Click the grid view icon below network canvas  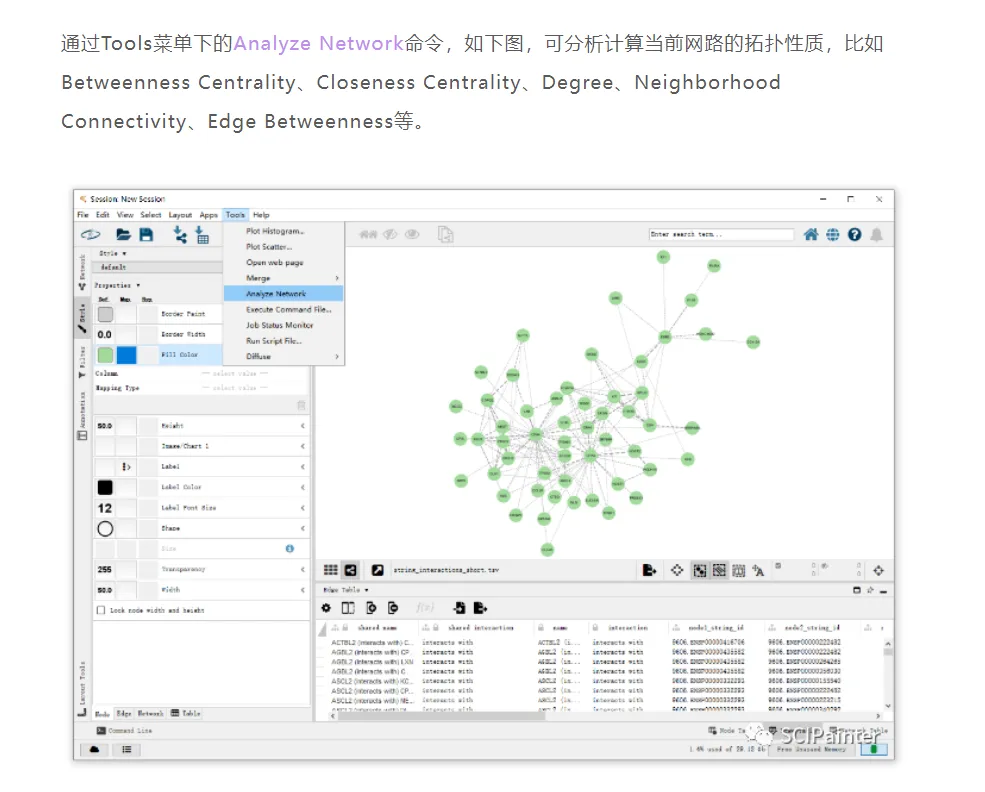(x=330, y=570)
